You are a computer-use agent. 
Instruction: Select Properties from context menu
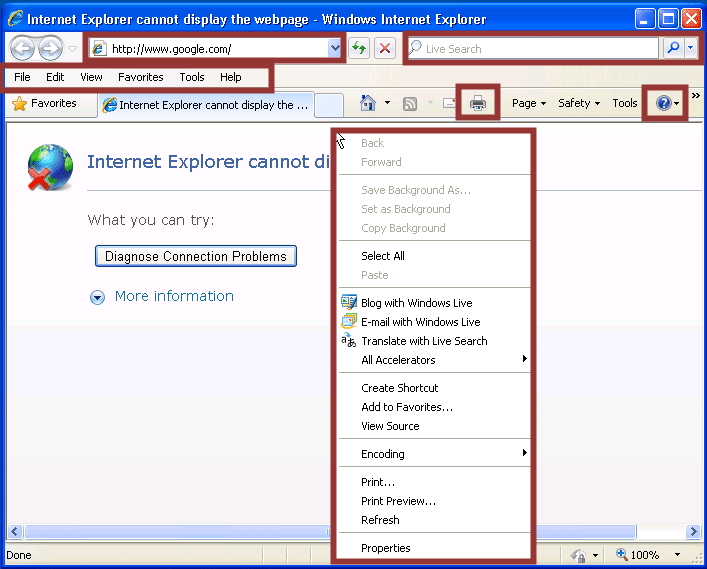click(x=386, y=548)
